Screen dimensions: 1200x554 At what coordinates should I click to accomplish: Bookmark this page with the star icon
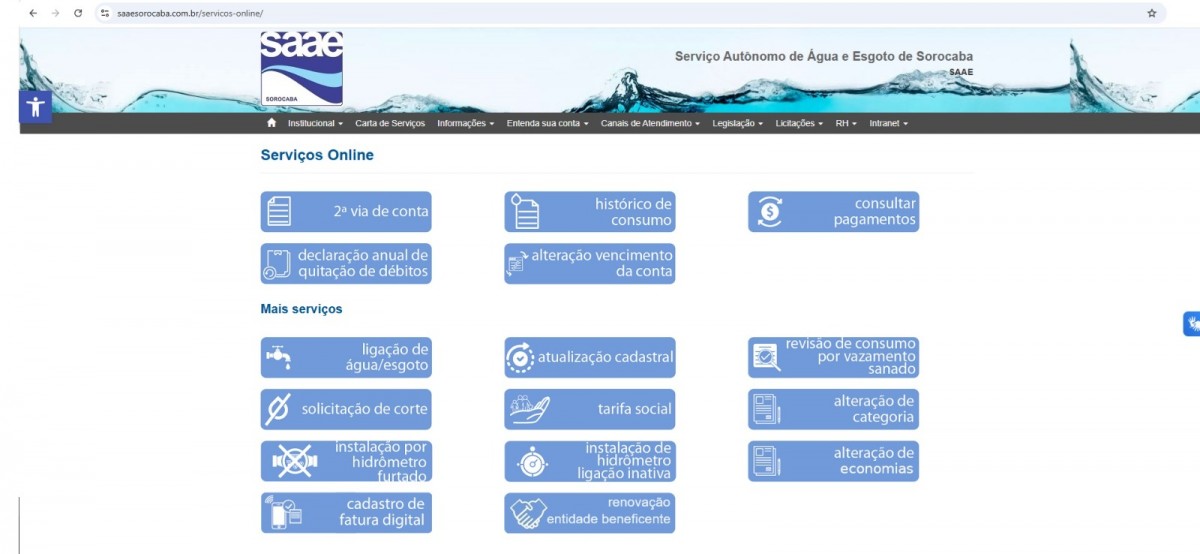coord(1151,13)
